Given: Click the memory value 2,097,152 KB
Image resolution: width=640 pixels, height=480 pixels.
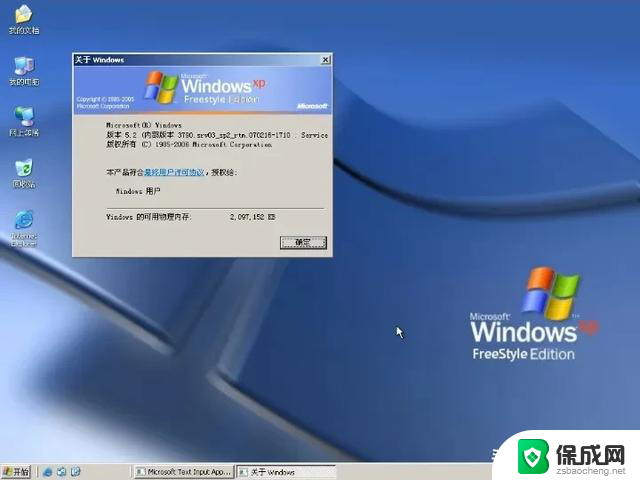Looking at the screenshot, I should coord(253,217).
